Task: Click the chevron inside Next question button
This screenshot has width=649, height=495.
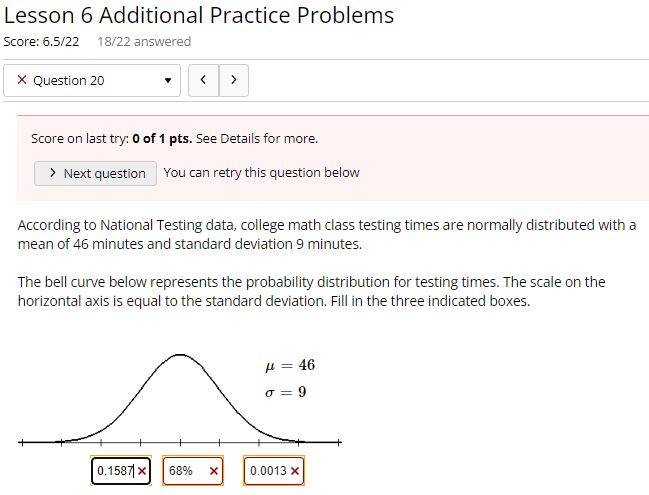Action: point(53,173)
